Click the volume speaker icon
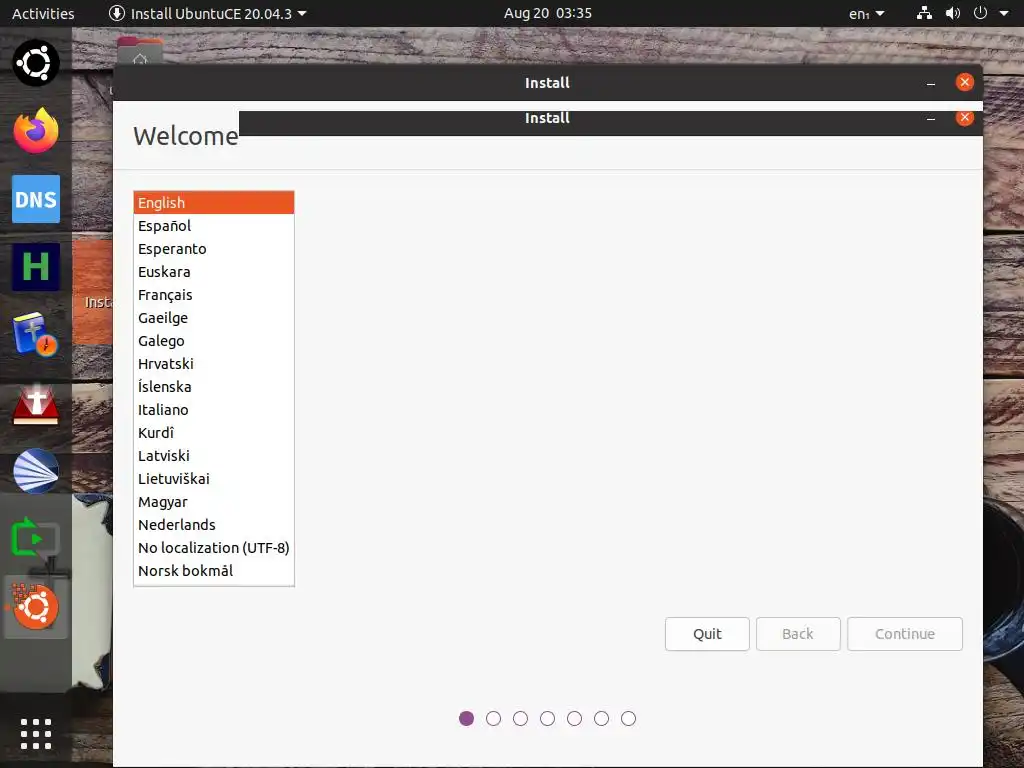The width and height of the screenshot is (1024, 768). point(953,13)
